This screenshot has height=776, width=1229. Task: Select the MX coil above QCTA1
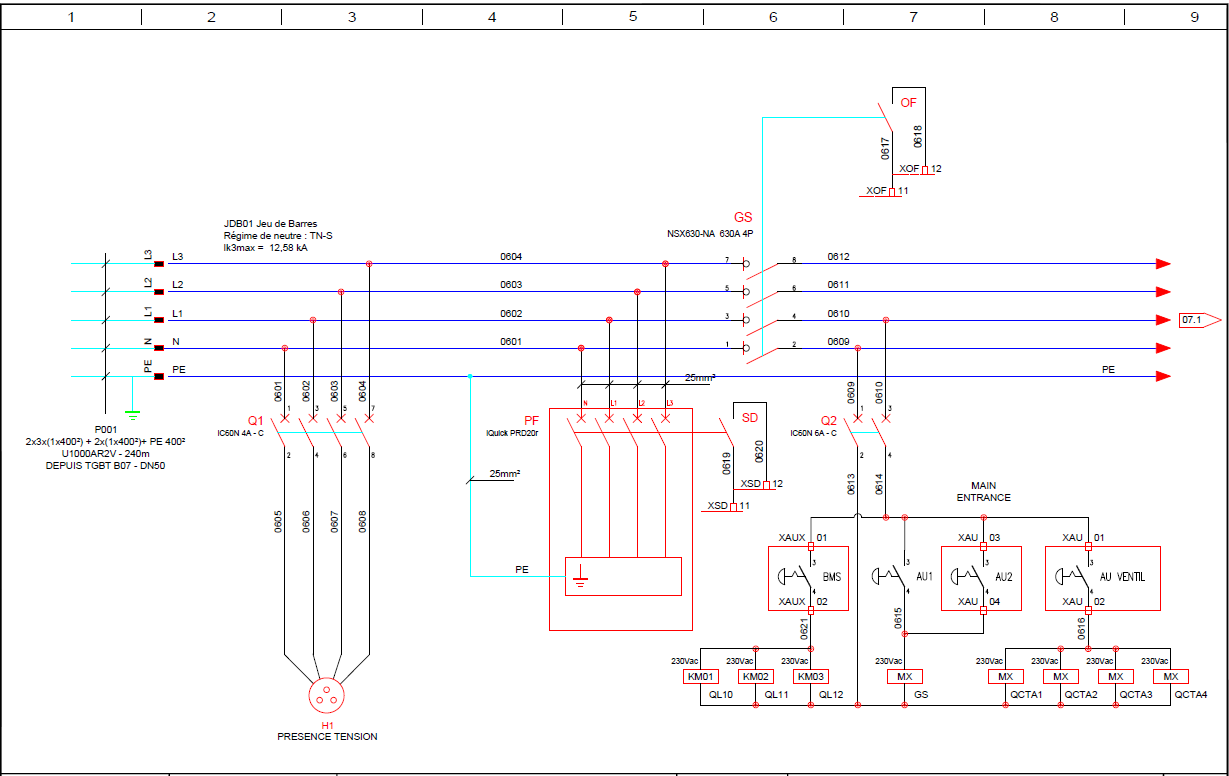(x=1005, y=677)
